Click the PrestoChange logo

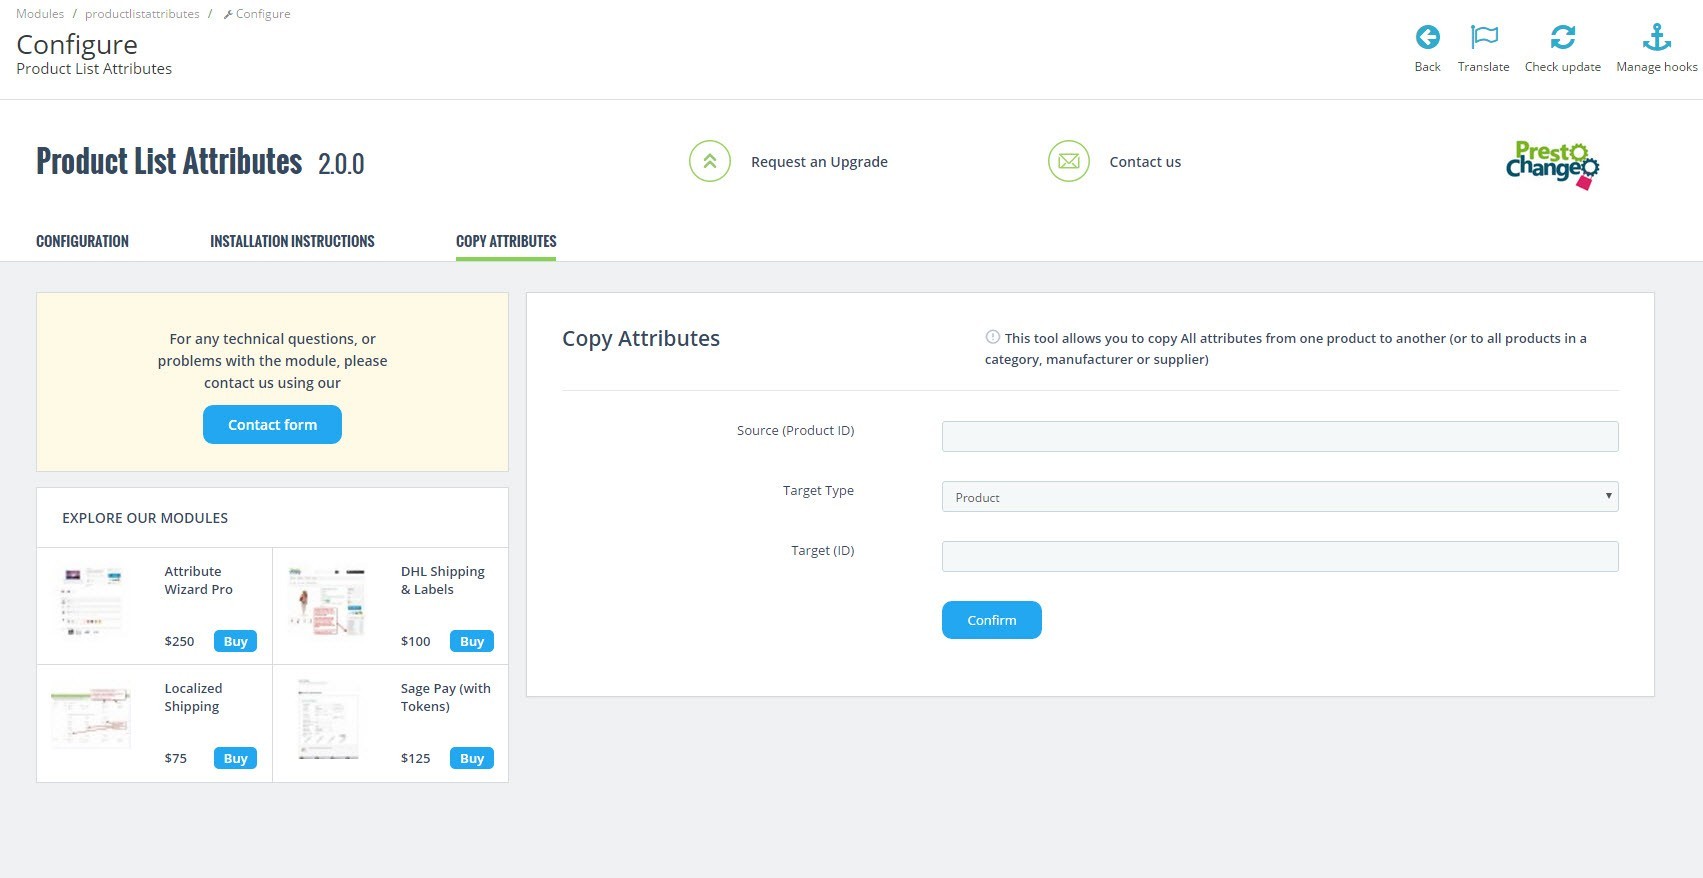click(1552, 165)
